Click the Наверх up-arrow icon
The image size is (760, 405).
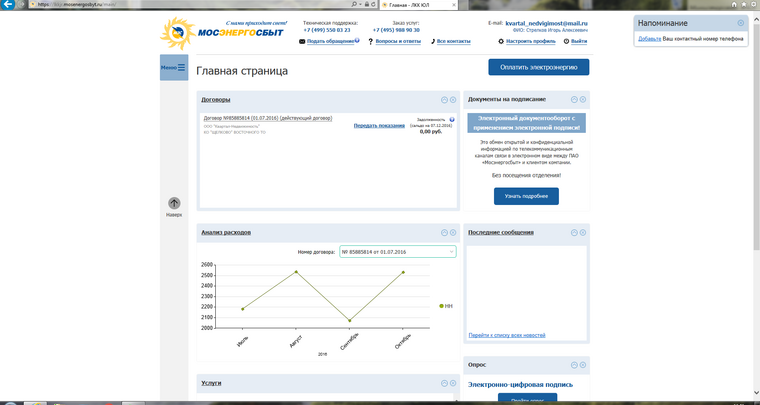tap(174, 203)
